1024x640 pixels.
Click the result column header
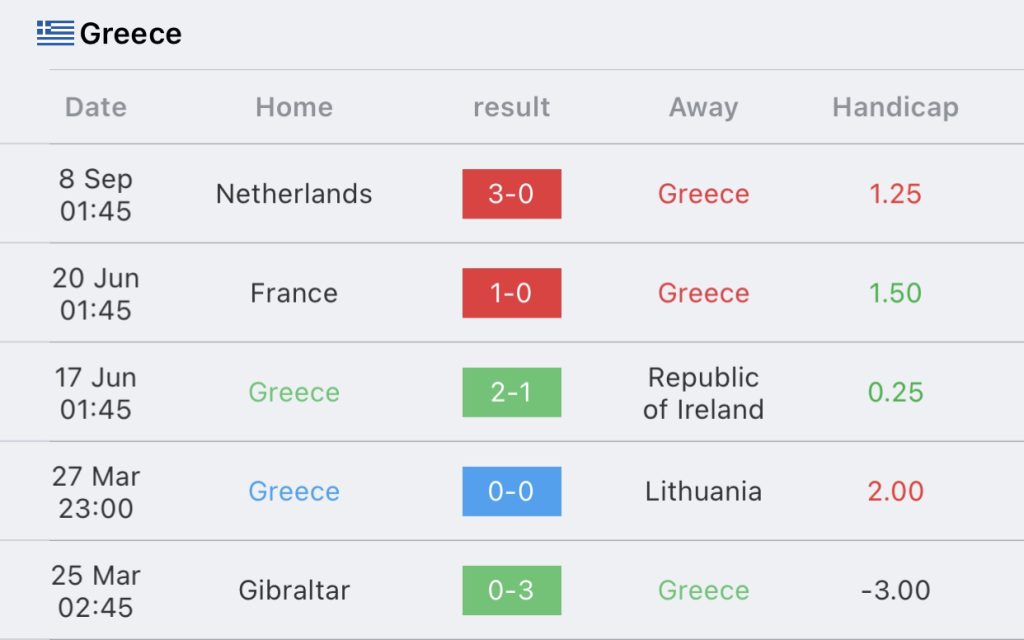pos(511,107)
